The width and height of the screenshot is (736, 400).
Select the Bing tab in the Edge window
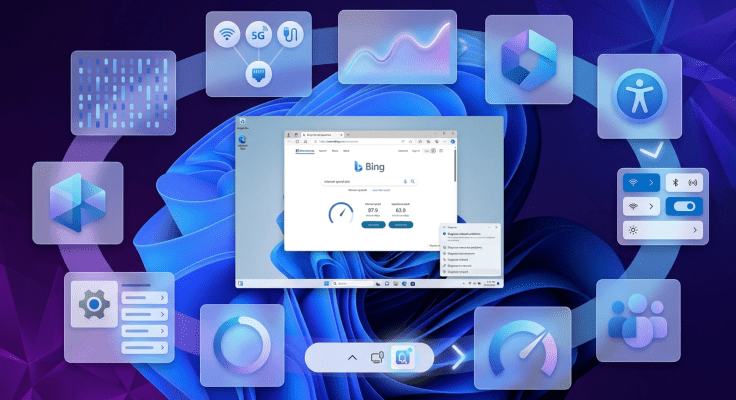coord(322,135)
